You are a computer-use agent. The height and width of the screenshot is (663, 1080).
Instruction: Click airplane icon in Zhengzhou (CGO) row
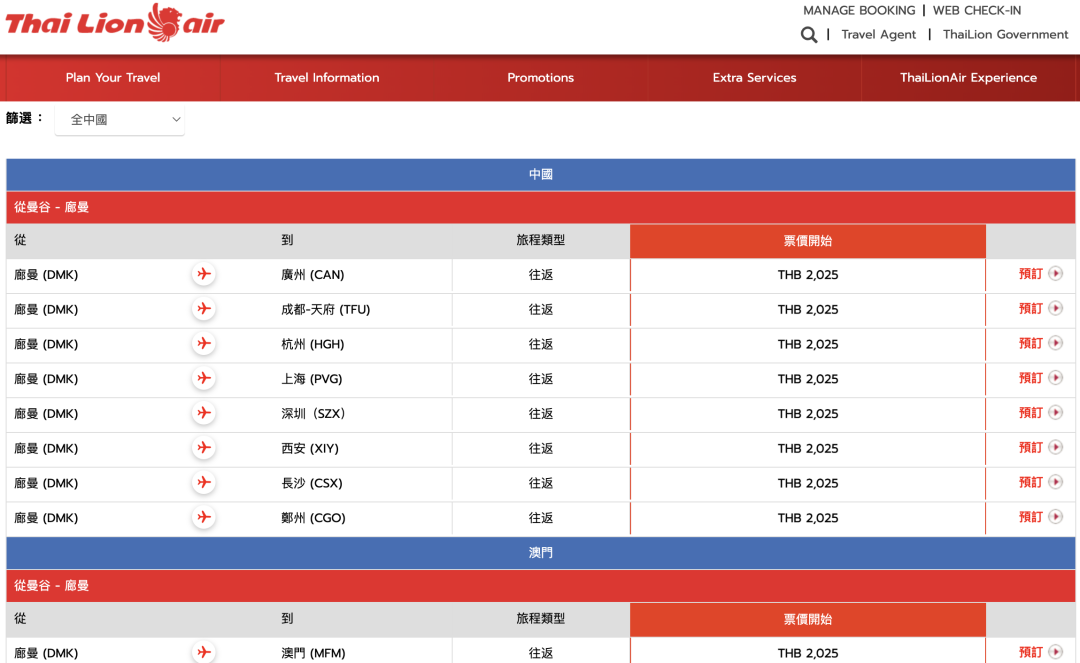coord(204,517)
